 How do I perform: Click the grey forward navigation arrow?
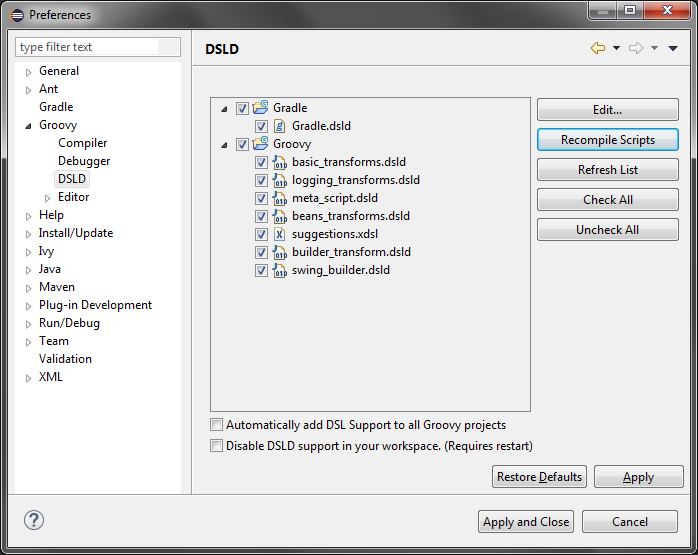coord(636,48)
